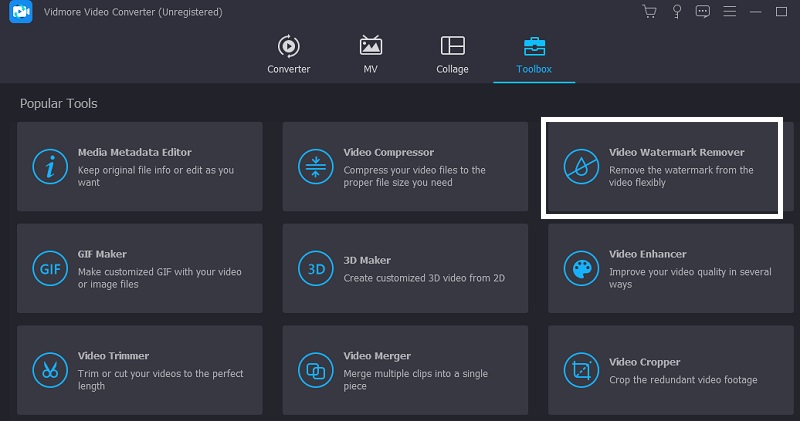Launch Video Compressor via its title label

(x=388, y=153)
